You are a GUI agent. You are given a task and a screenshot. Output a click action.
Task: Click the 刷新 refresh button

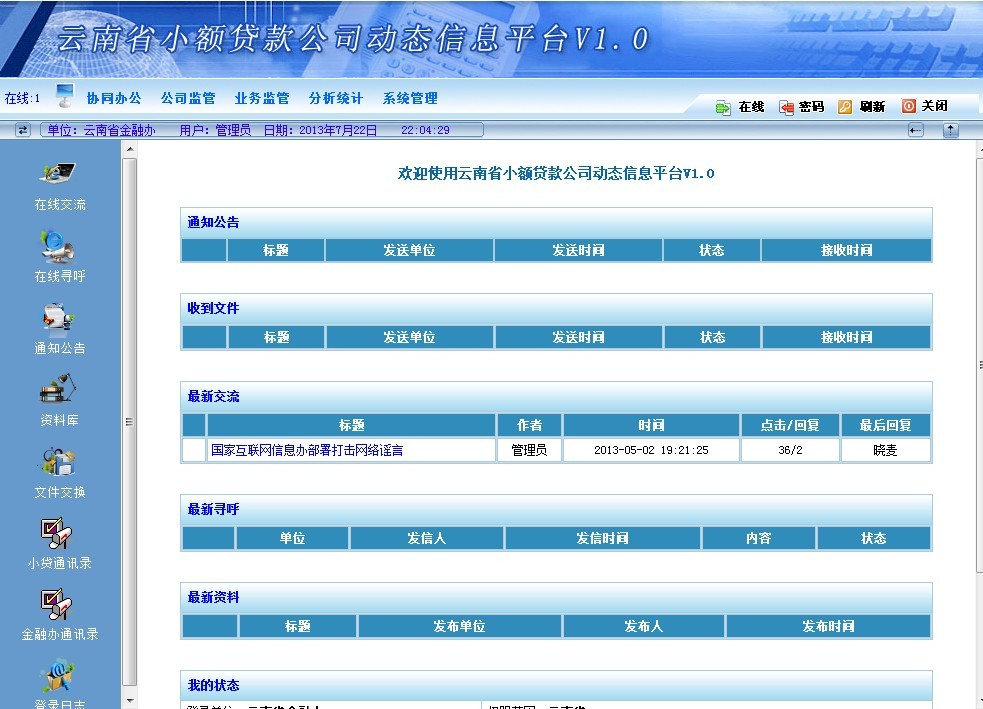(862, 107)
